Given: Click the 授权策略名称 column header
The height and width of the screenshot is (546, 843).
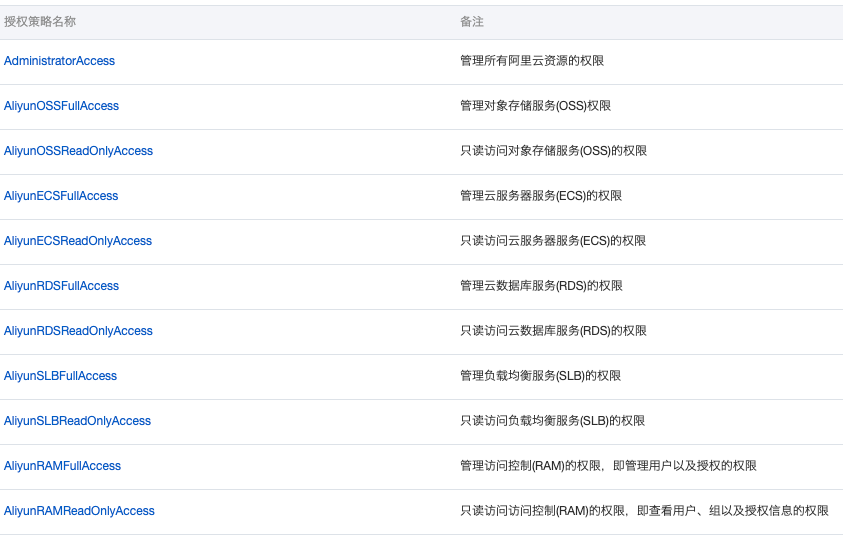Looking at the screenshot, I should [x=40, y=21].
